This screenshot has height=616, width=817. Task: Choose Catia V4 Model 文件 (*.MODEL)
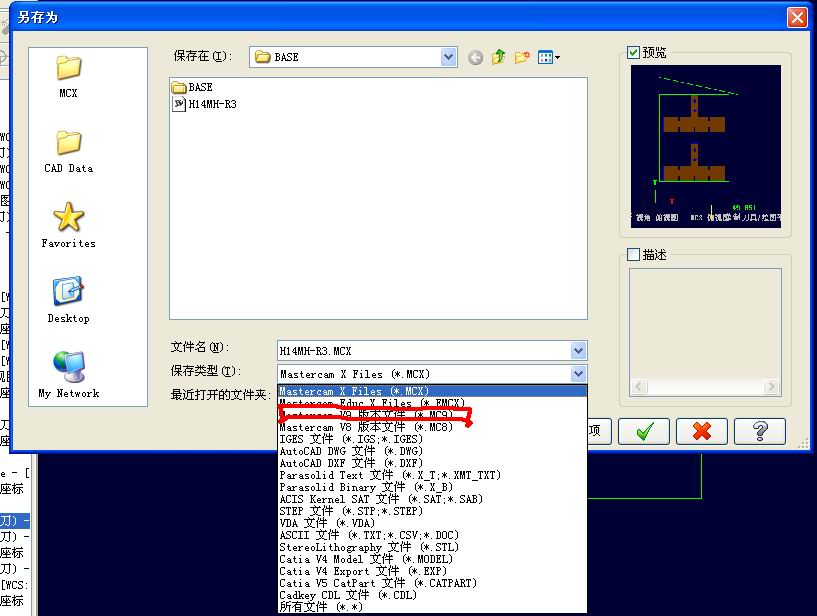[432, 559]
